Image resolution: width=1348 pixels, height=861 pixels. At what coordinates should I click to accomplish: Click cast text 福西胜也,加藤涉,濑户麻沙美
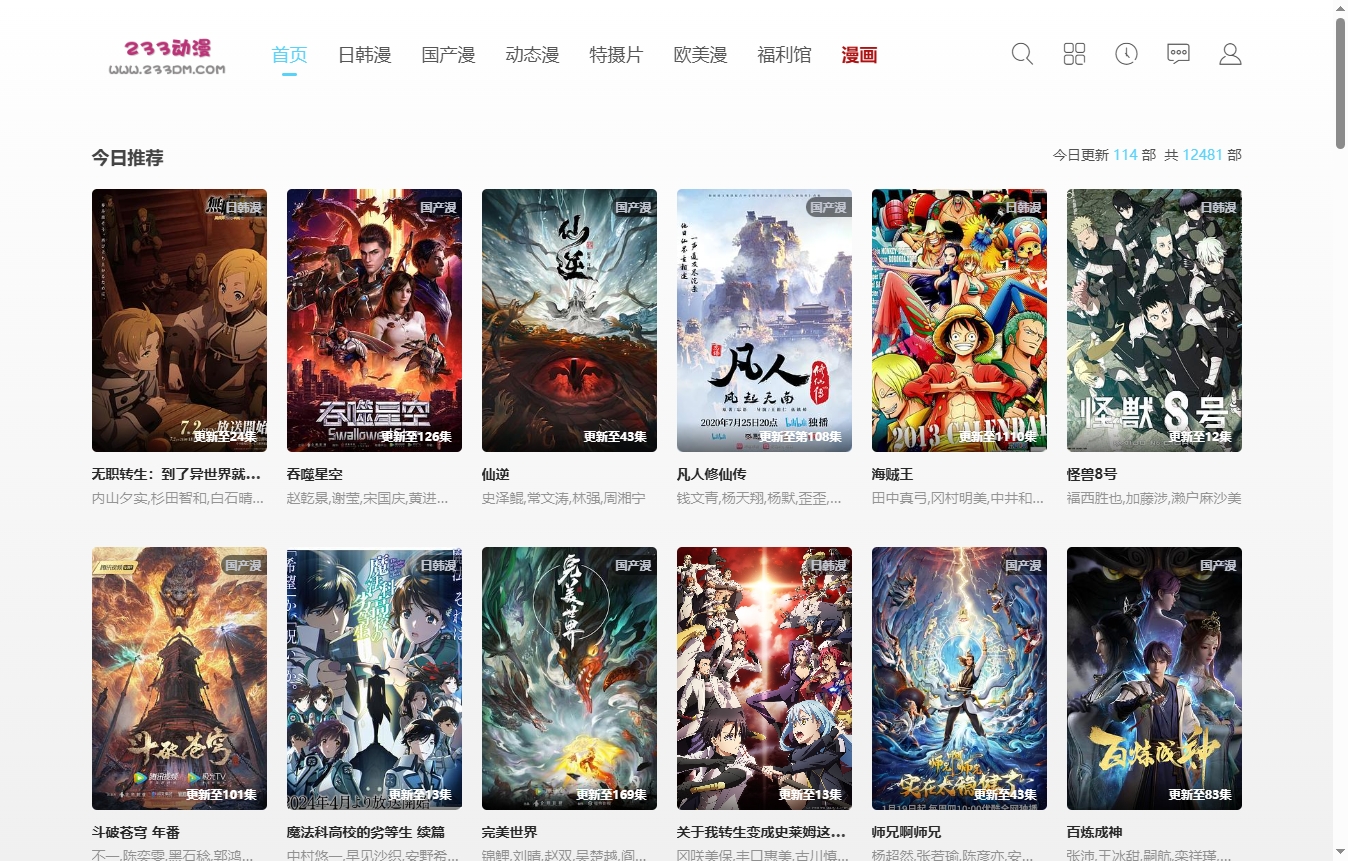1154,498
